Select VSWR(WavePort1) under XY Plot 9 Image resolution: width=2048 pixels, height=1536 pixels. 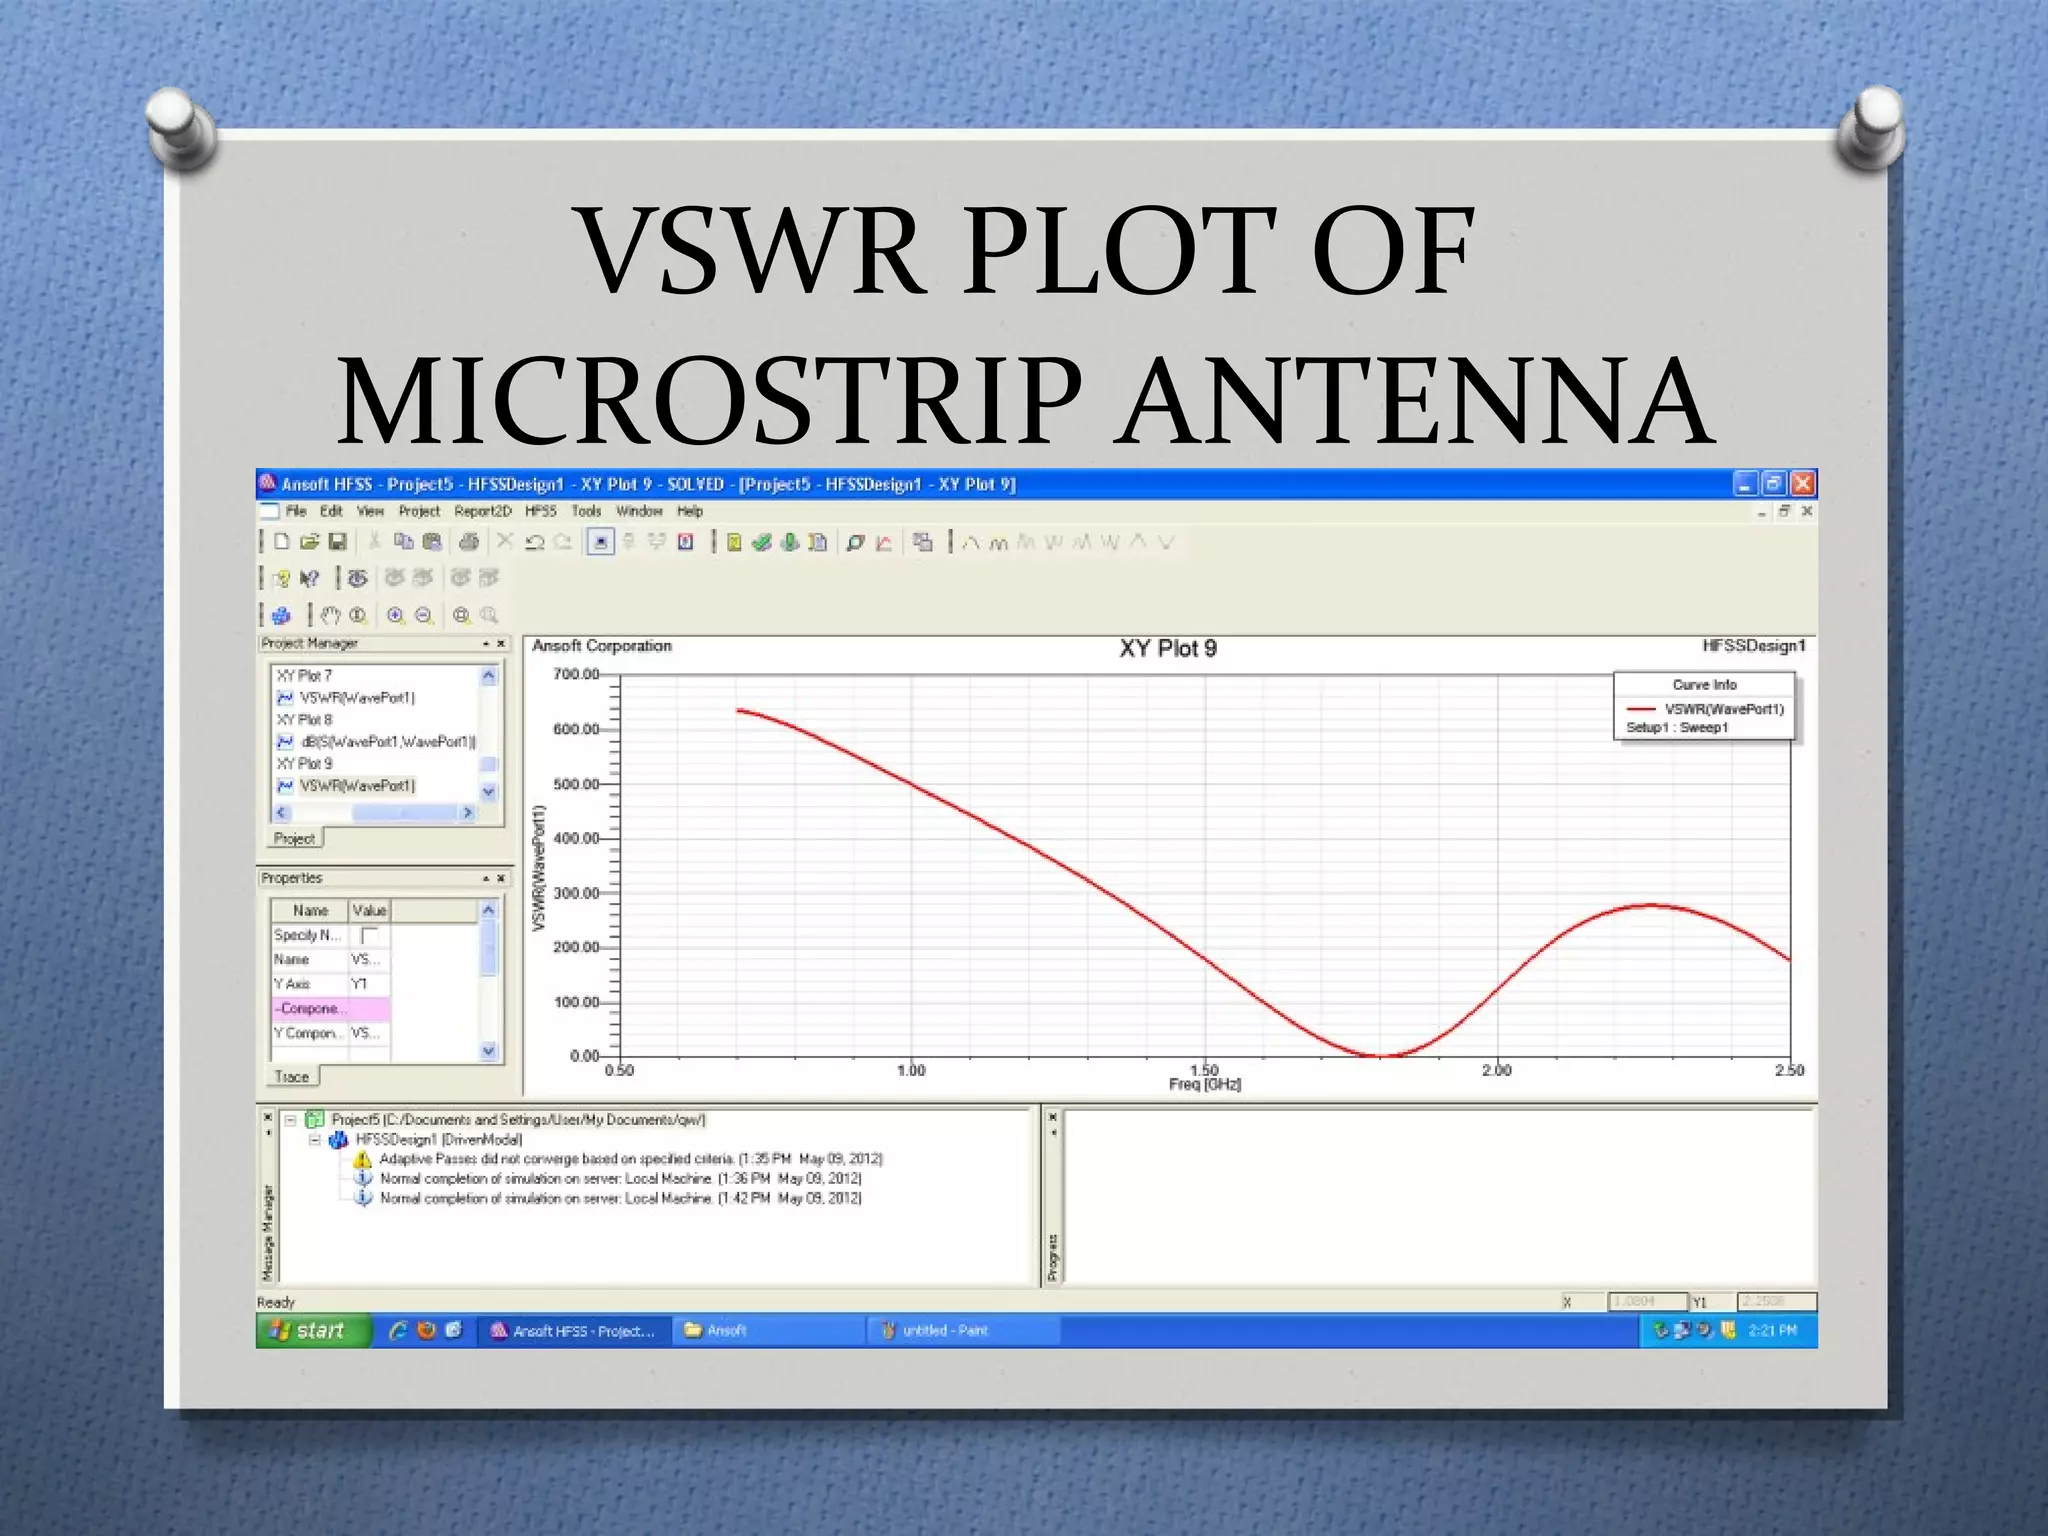(357, 786)
